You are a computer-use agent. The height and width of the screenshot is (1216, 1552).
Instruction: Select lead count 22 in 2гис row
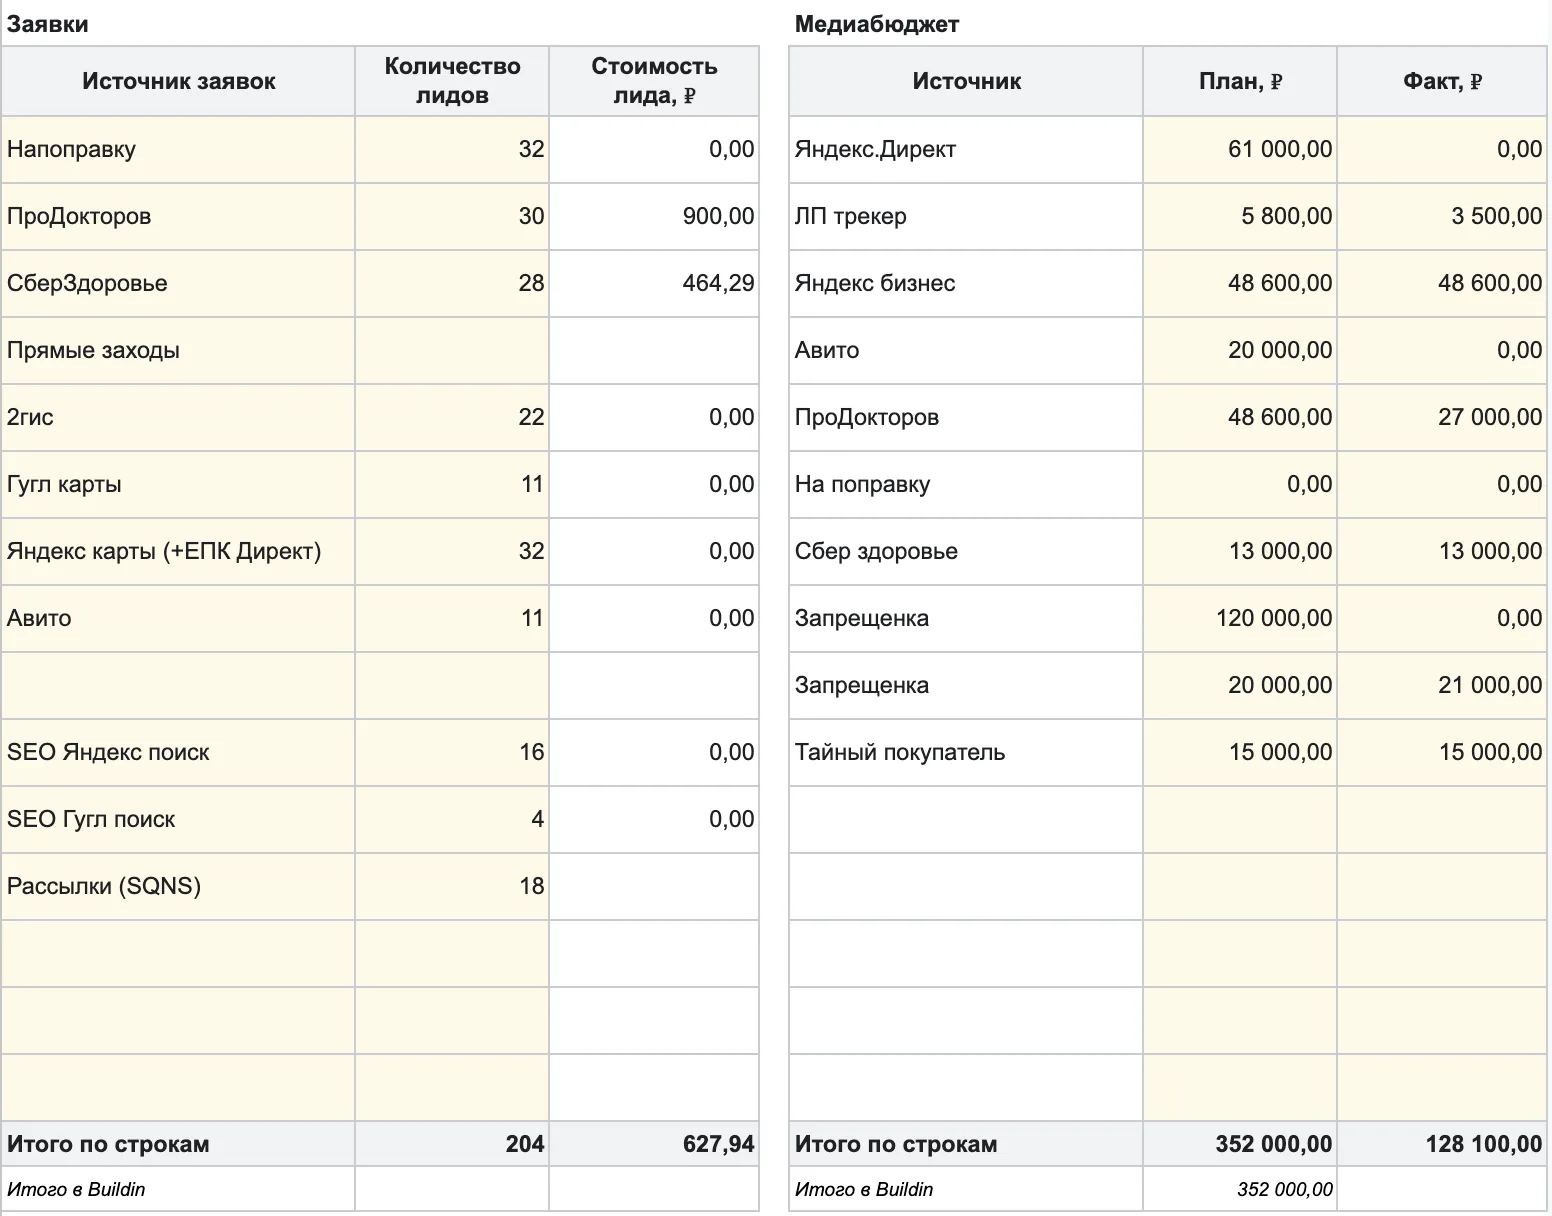[x=452, y=418]
